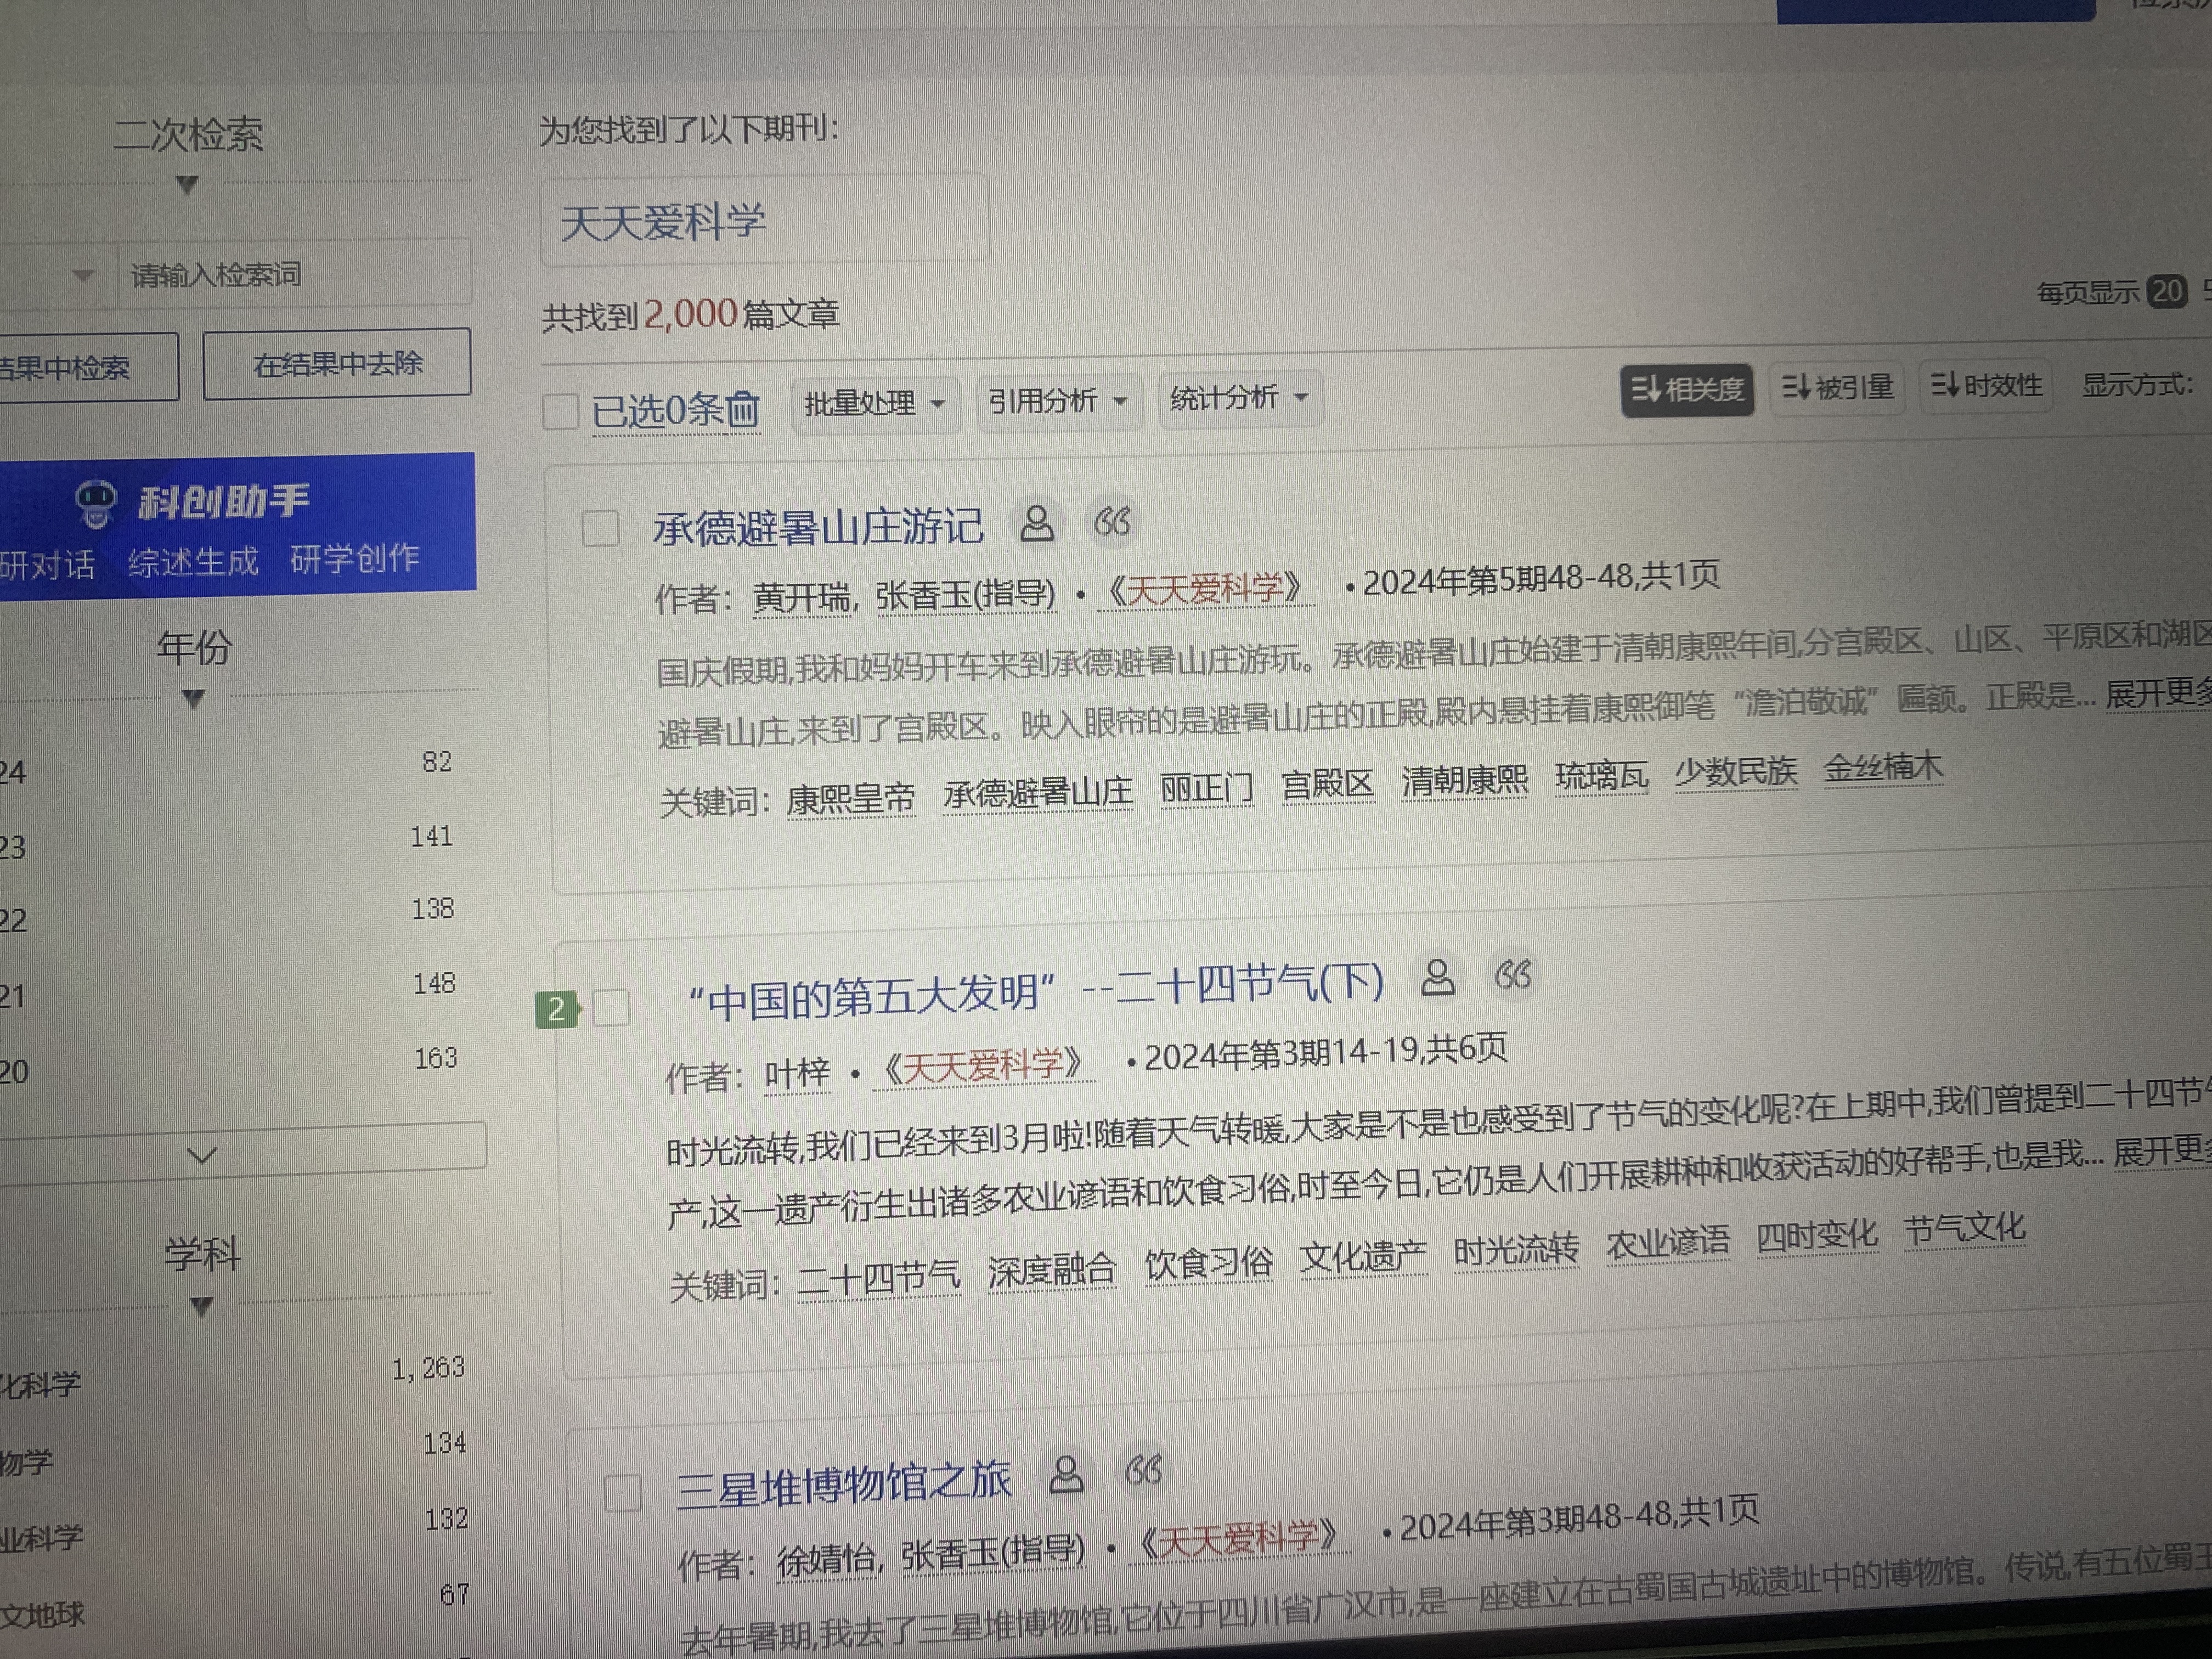Image resolution: width=2212 pixels, height=1659 pixels.
Task: Click the trash icon next to 已选0条
Action: (x=742, y=409)
